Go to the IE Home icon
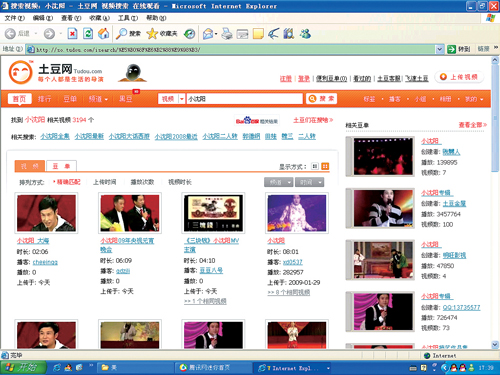500x375 pixels. point(103,33)
